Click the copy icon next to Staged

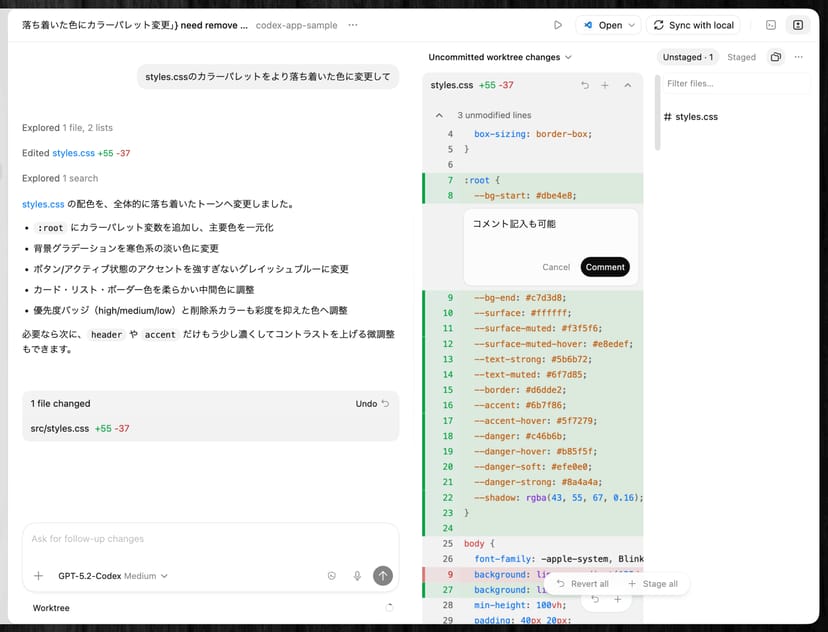coord(775,57)
